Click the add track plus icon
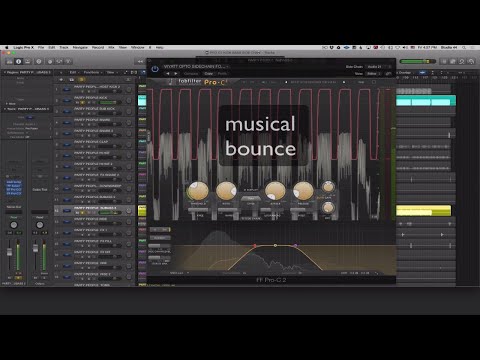The width and height of the screenshot is (480, 360). [61, 80]
